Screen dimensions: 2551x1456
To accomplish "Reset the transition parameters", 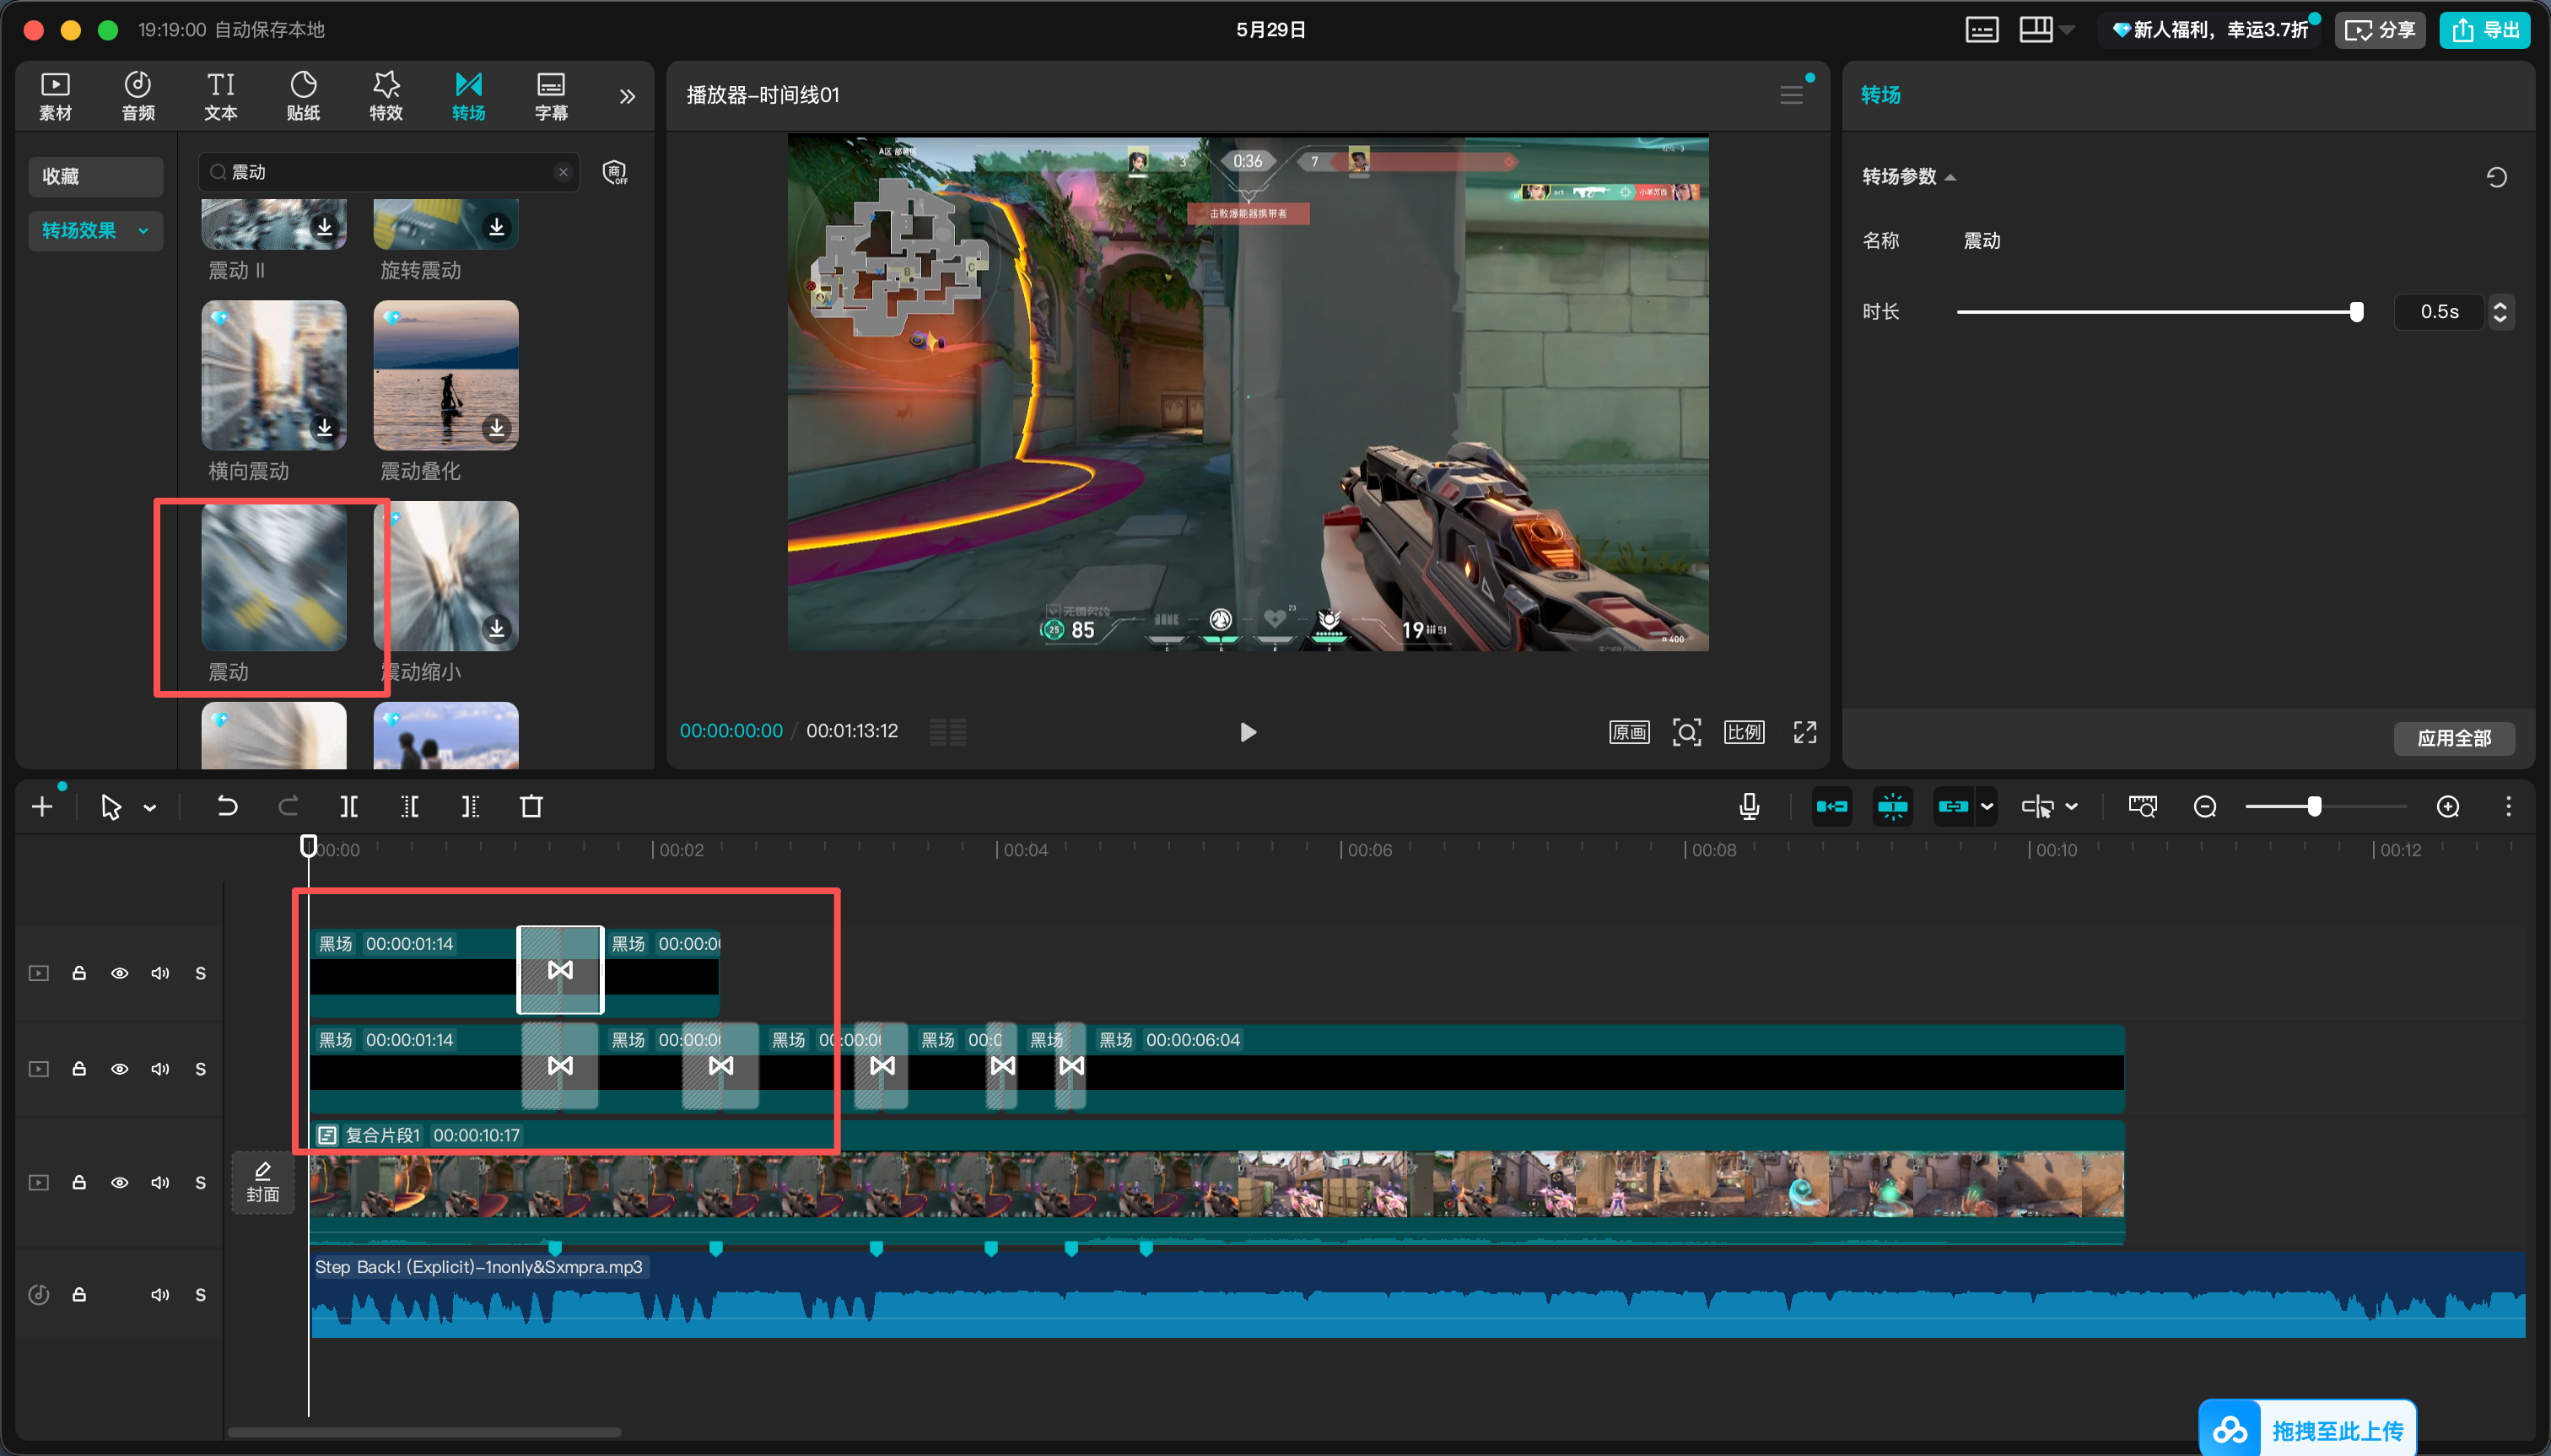I will pyautogui.click(x=2496, y=177).
